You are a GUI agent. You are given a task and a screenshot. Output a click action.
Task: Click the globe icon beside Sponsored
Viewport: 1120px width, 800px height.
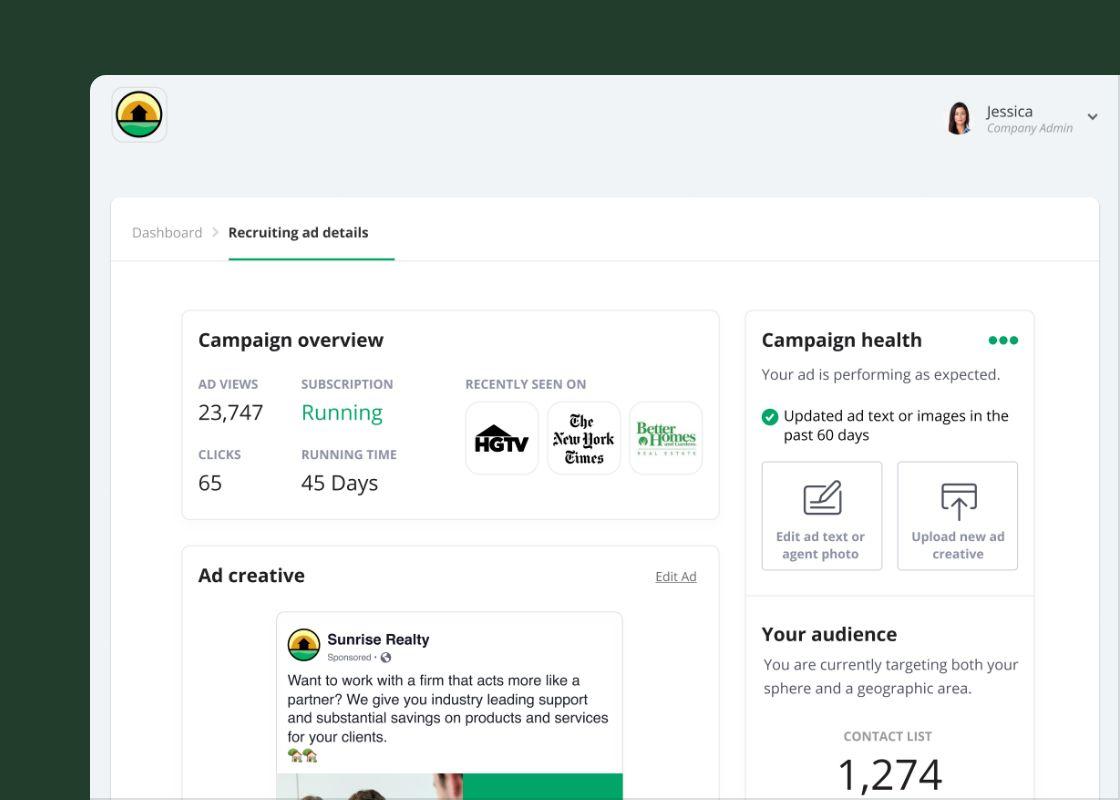(x=386, y=657)
